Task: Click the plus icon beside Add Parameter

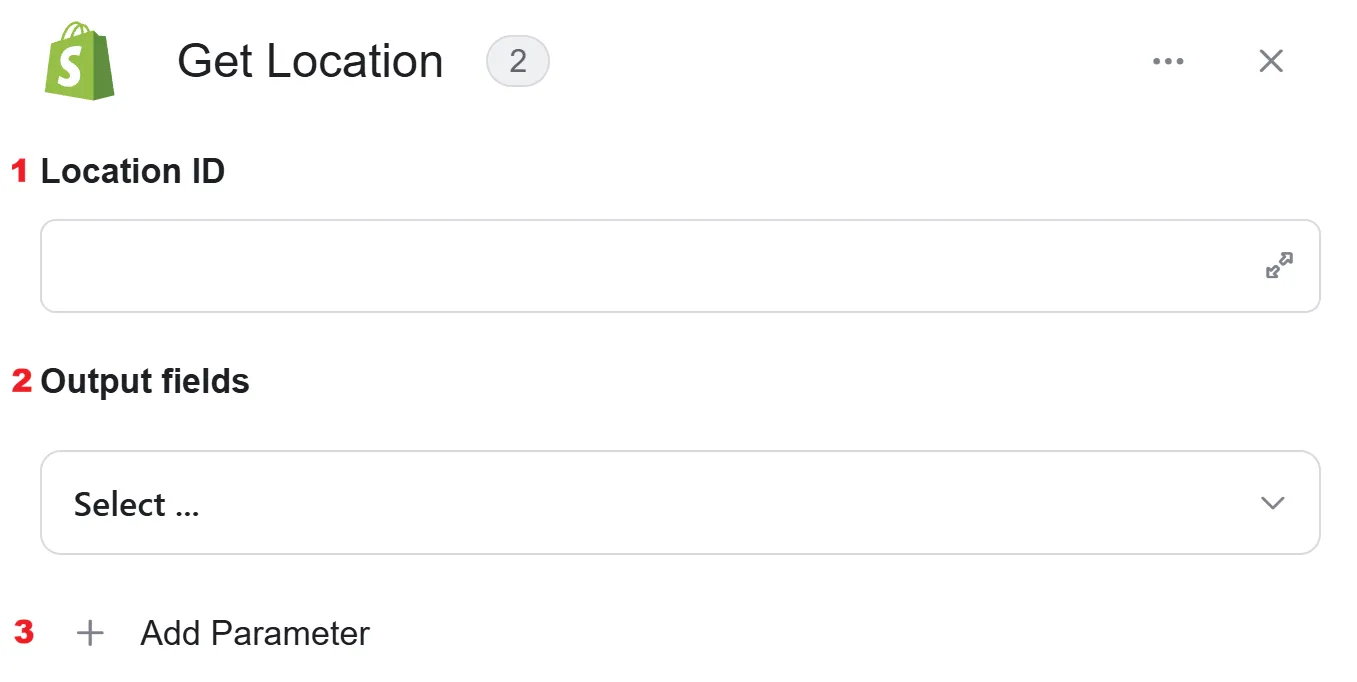Action: click(x=90, y=633)
